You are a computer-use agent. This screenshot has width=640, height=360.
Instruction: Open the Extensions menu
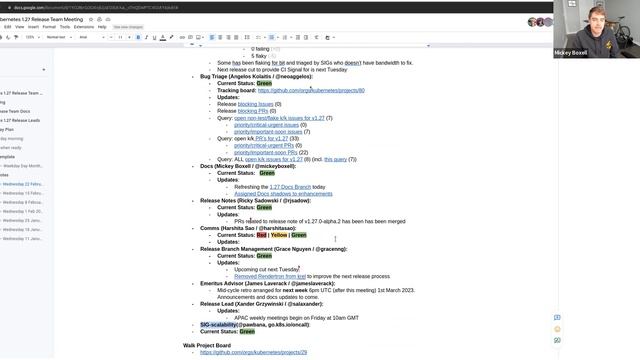coord(84,27)
